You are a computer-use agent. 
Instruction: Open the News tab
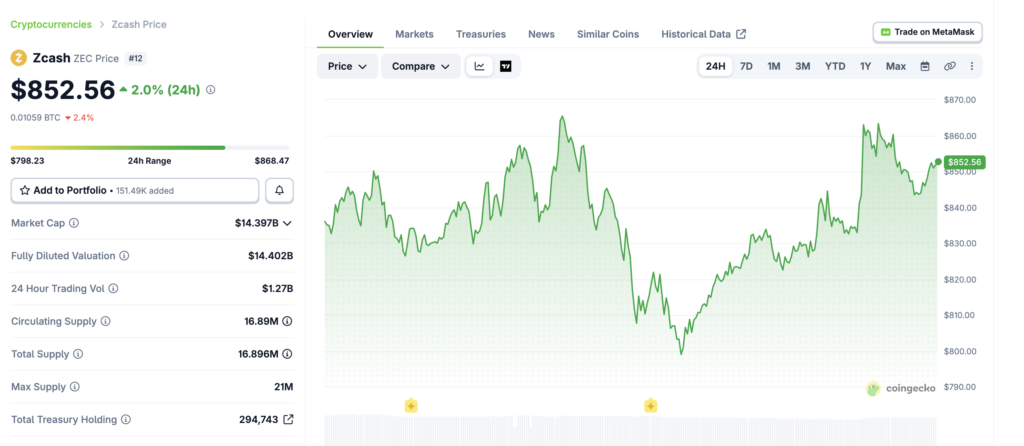(541, 34)
